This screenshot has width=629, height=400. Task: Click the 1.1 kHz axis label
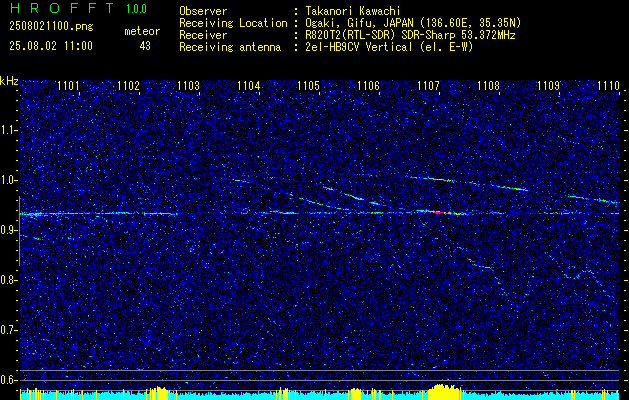(x=7, y=130)
